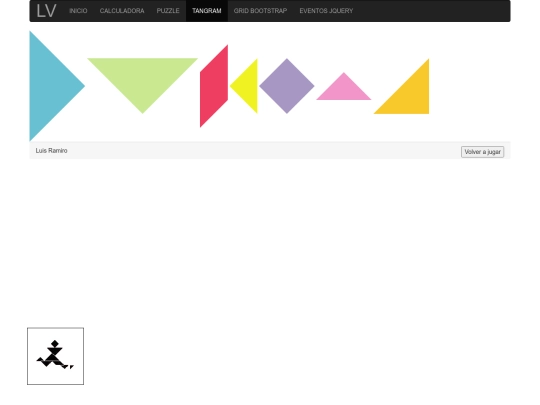Image resolution: width=540 pixels, height=405 pixels.
Task: Click the Volver a jugar button
Action: (x=482, y=152)
